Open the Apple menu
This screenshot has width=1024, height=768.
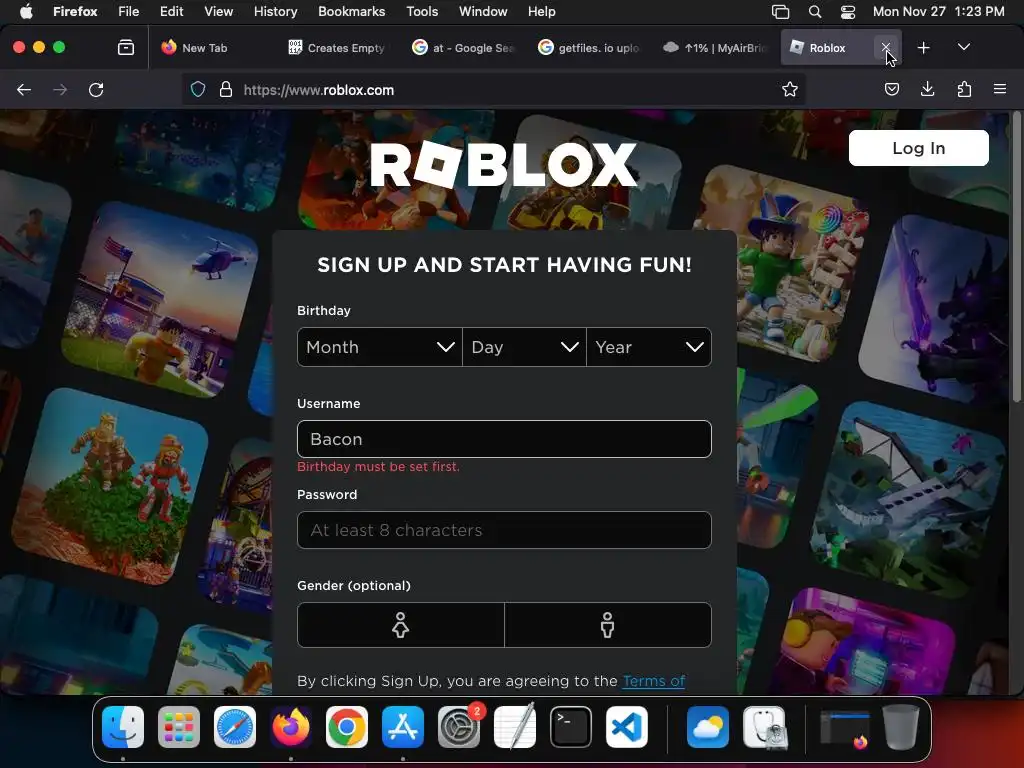pyautogui.click(x=26, y=11)
